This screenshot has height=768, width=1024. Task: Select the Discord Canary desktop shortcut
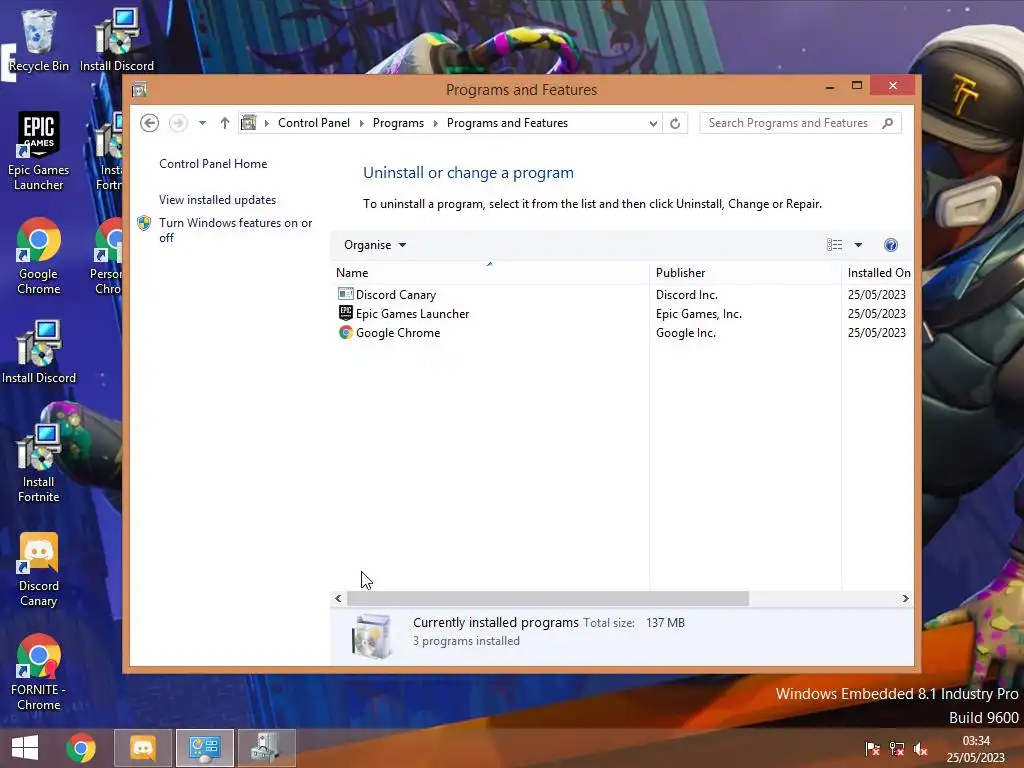click(39, 569)
